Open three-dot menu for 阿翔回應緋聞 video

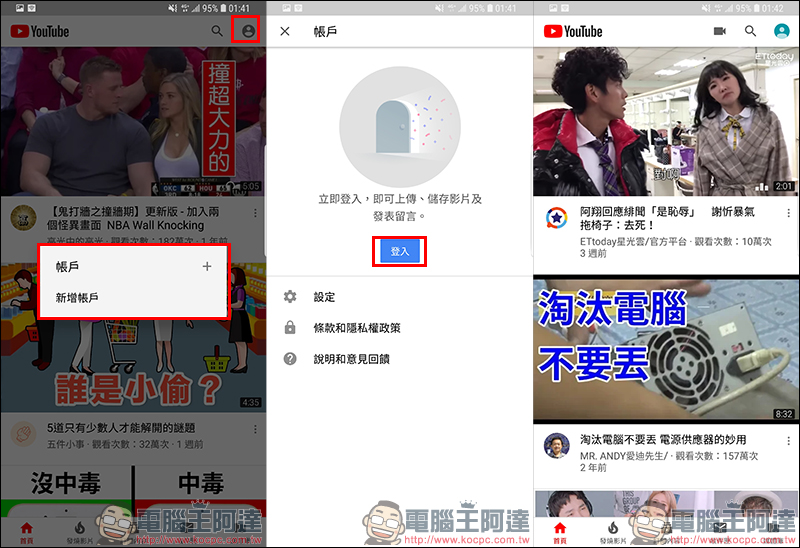tap(788, 213)
